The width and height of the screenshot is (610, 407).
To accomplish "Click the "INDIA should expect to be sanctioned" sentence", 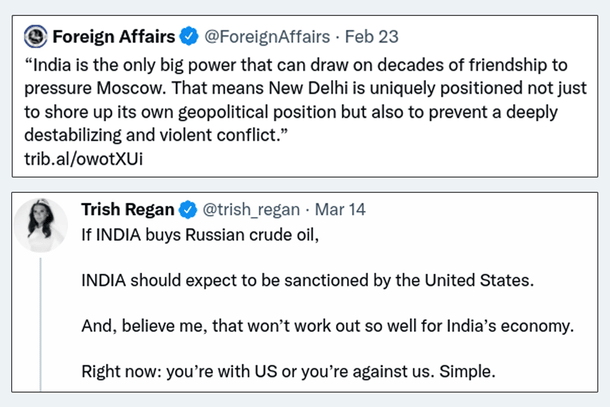I will [x=307, y=279].
